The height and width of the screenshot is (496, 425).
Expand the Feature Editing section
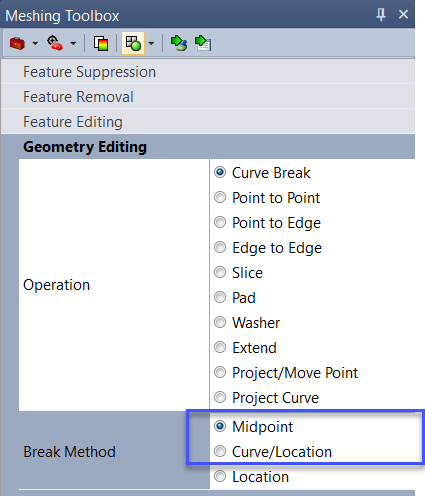tap(208, 122)
